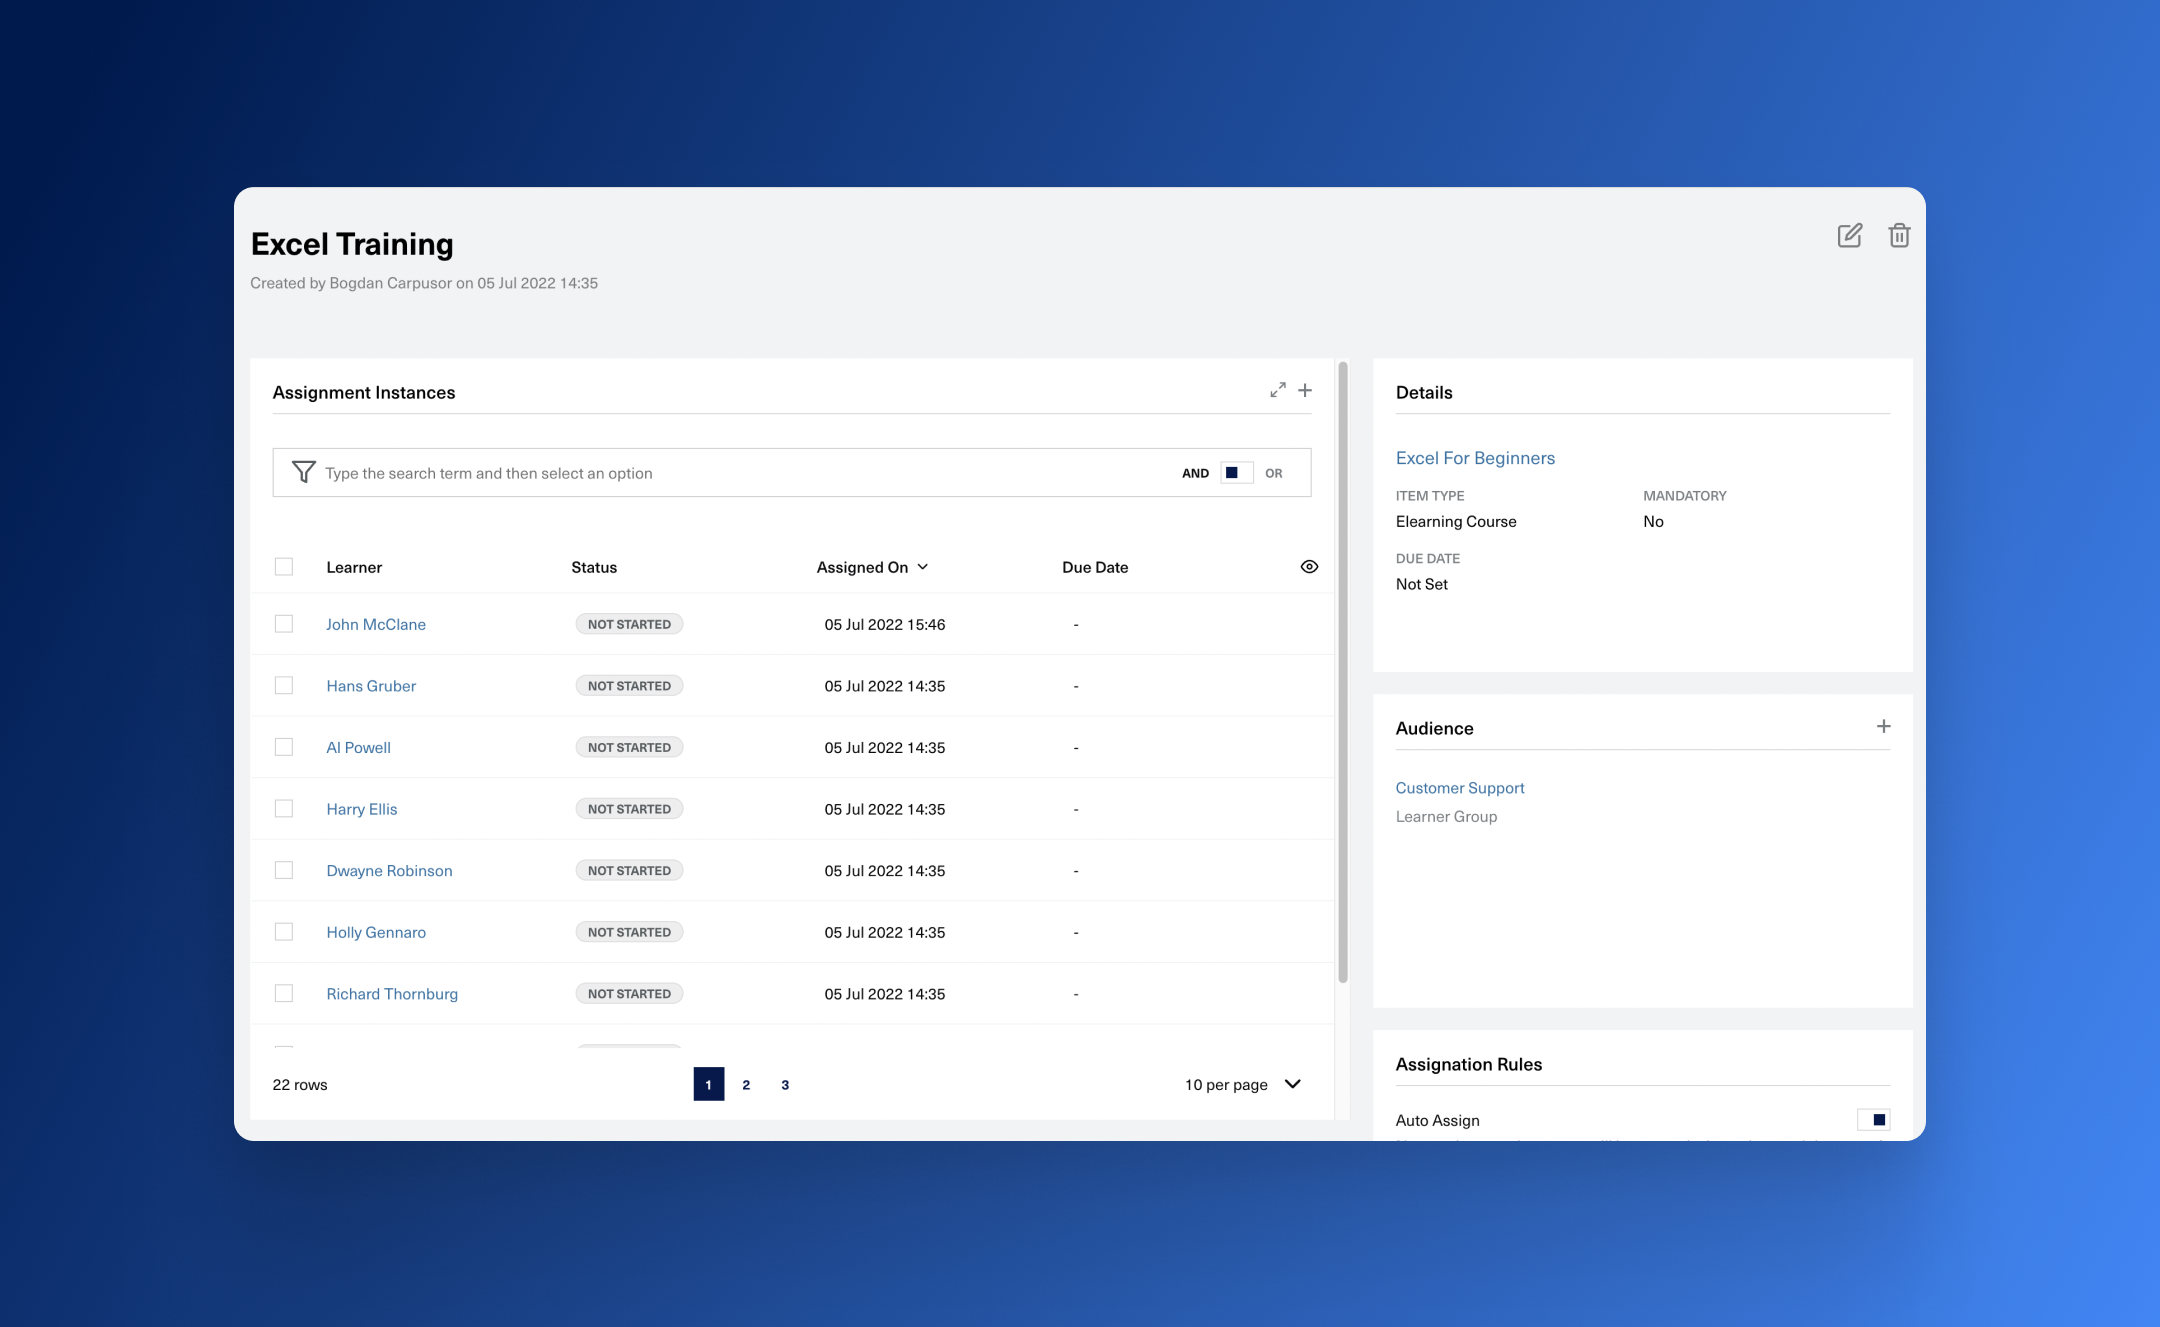The image size is (2160, 1327).
Task: Open the 10 per page dropdown
Action: pos(1243,1085)
